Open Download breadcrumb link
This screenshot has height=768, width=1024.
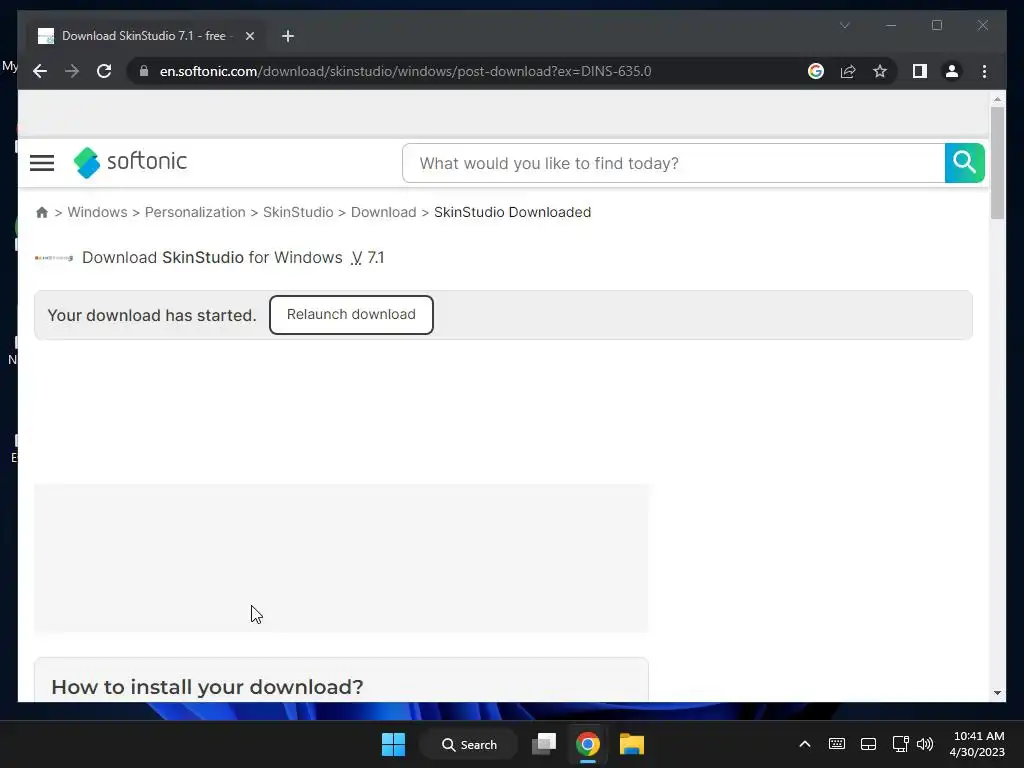383,212
